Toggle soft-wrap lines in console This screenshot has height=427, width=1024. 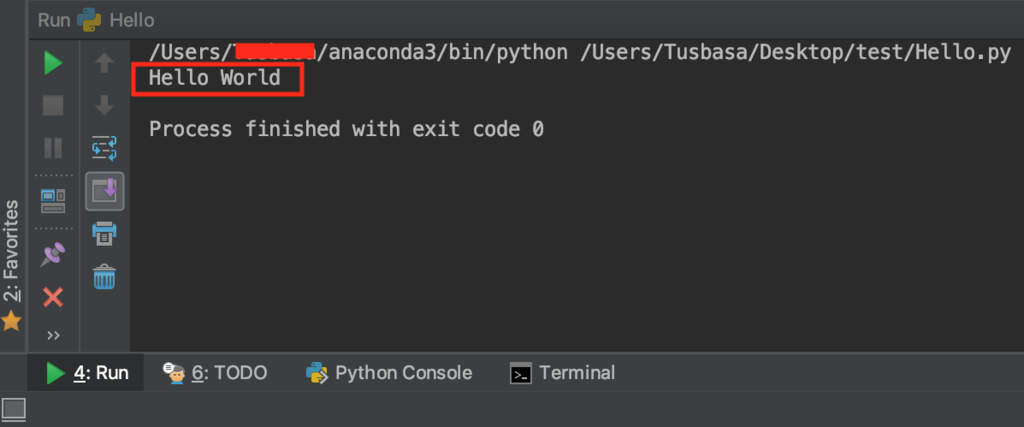(104, 148)
